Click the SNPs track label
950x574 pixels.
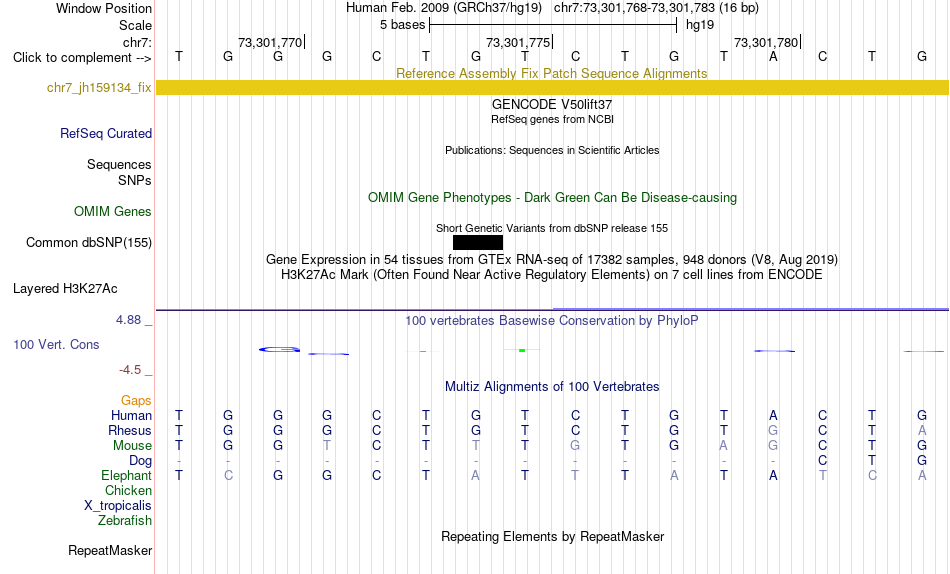(x=135, y=180)
